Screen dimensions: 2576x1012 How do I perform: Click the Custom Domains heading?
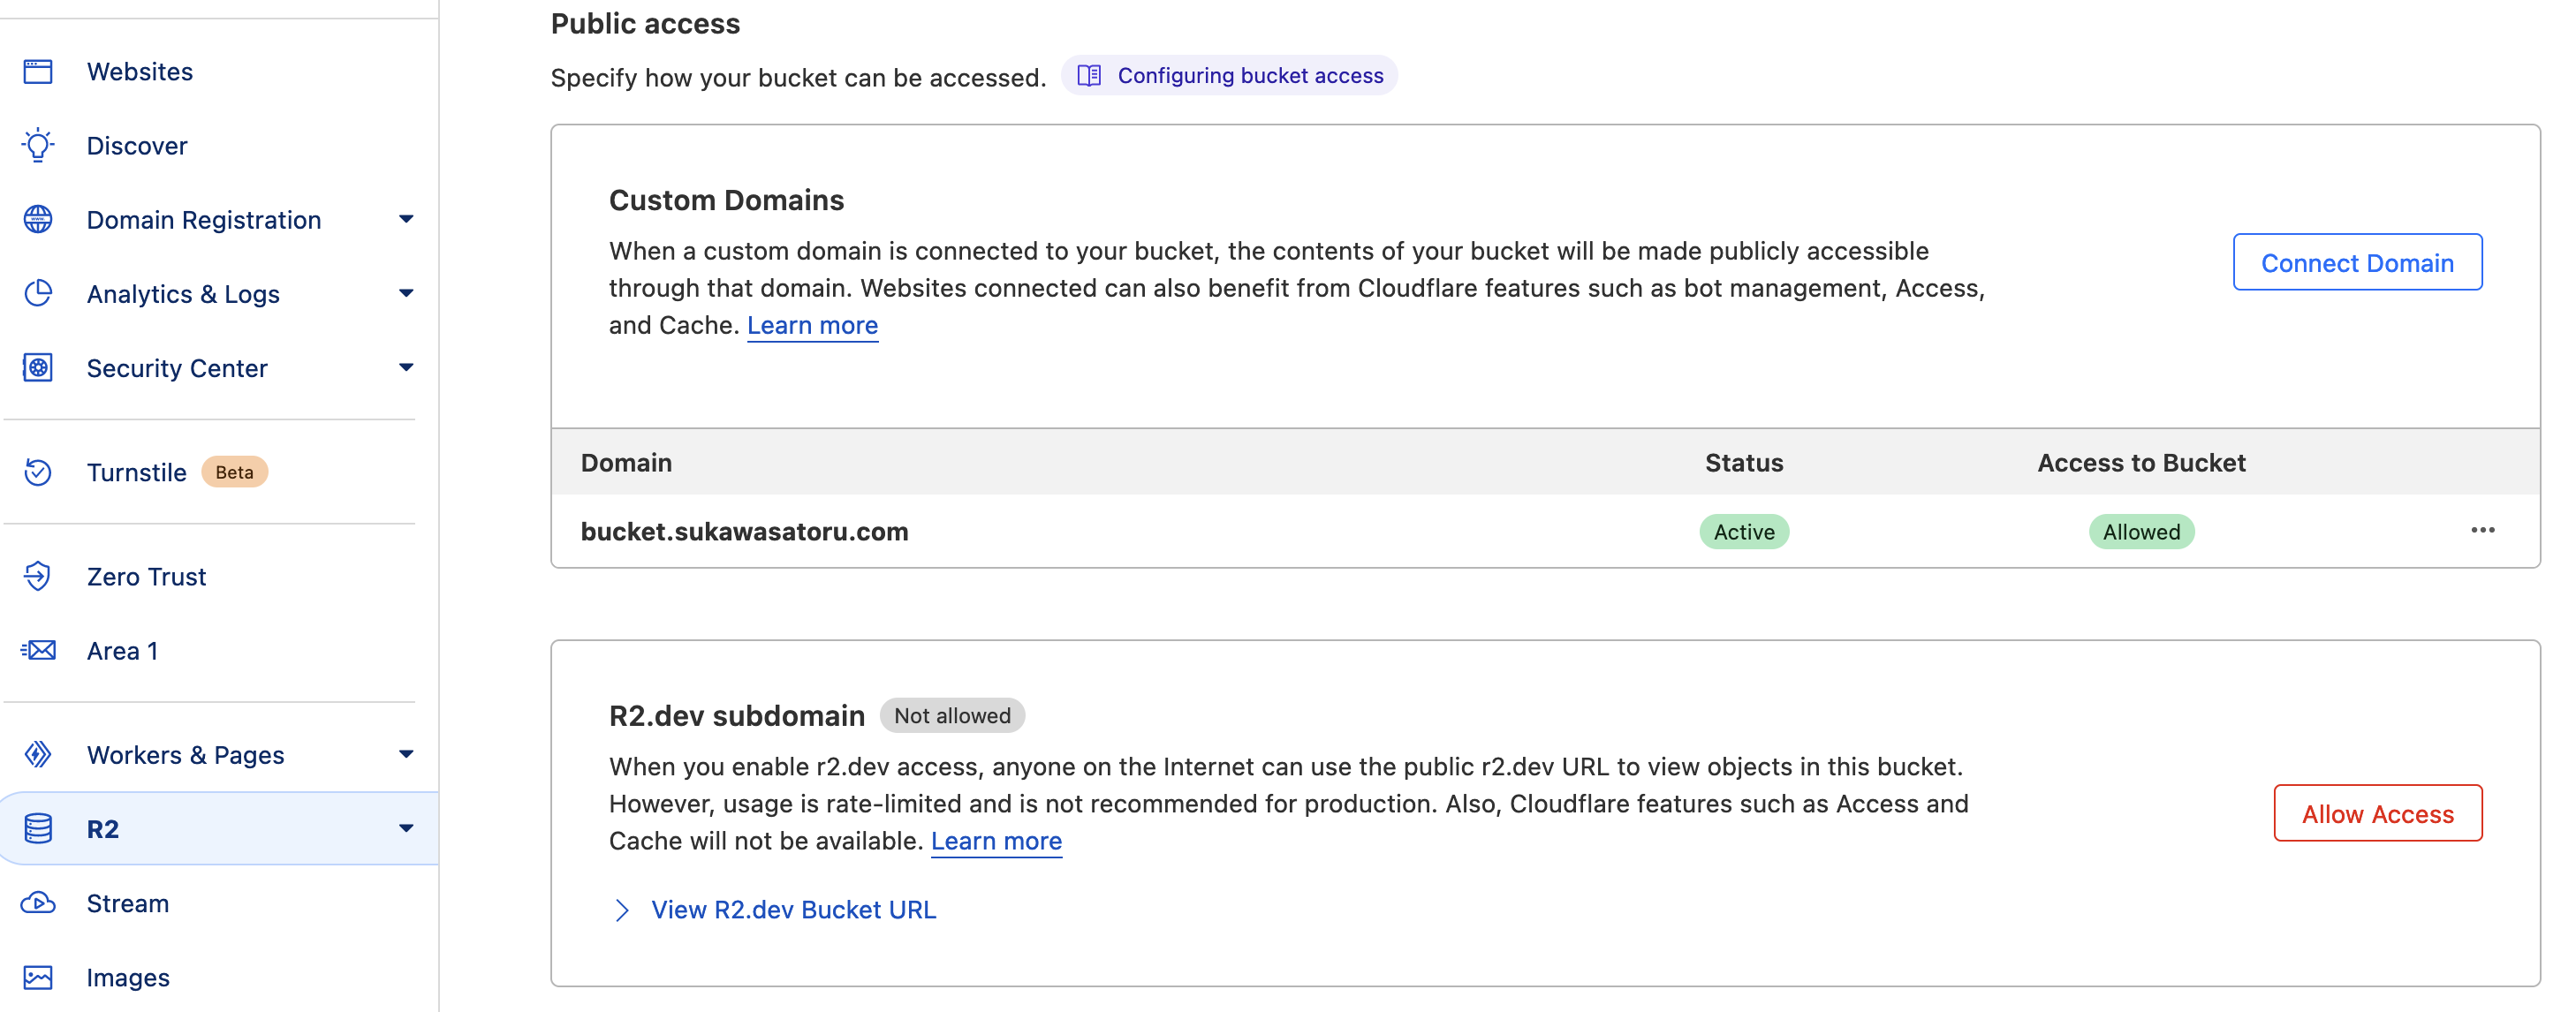click(x=726, y=200)
